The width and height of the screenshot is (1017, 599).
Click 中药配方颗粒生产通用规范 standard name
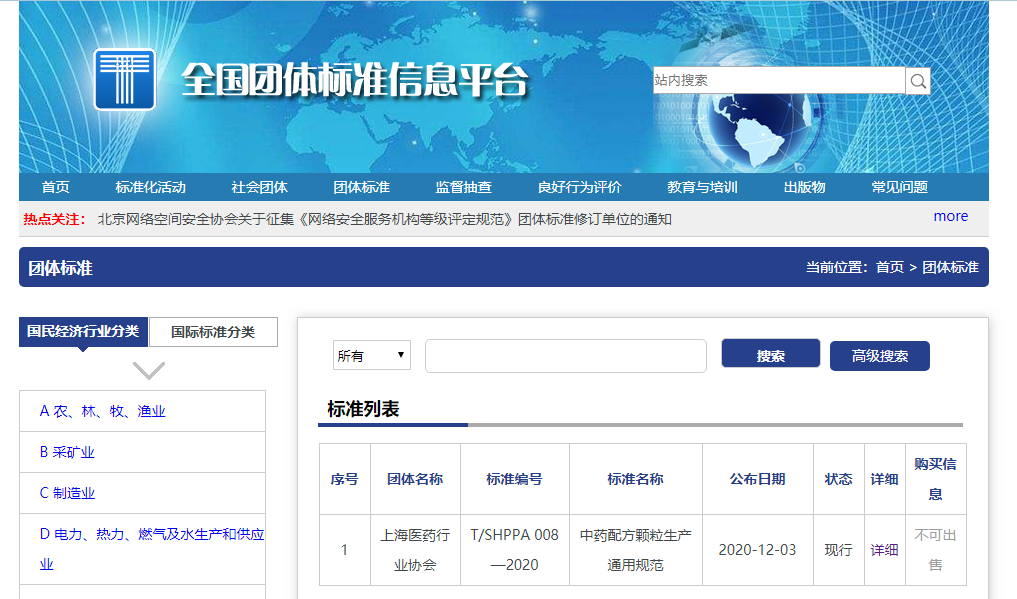[x=636, y=550]
